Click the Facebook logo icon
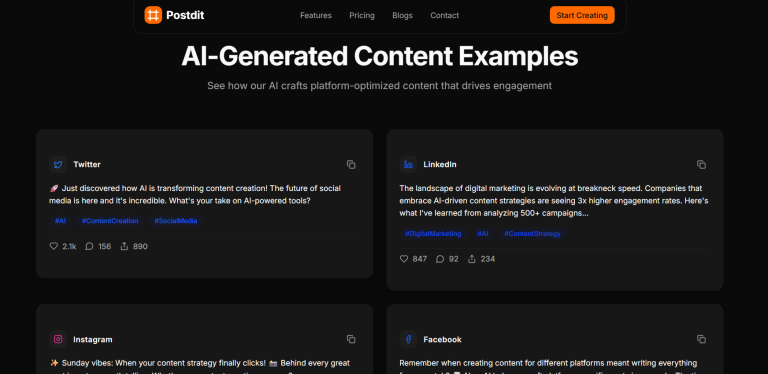Screen dimensions: 768x374 pyautogui.click(x=408, y=339)
